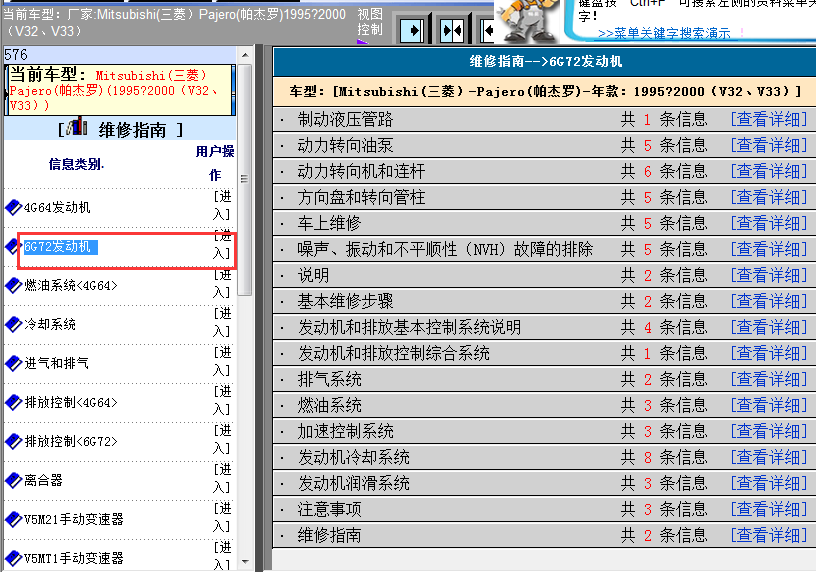Open 查看详细 for 排气系统
Viewport: 816px width, 572px height.
(769, 379)
